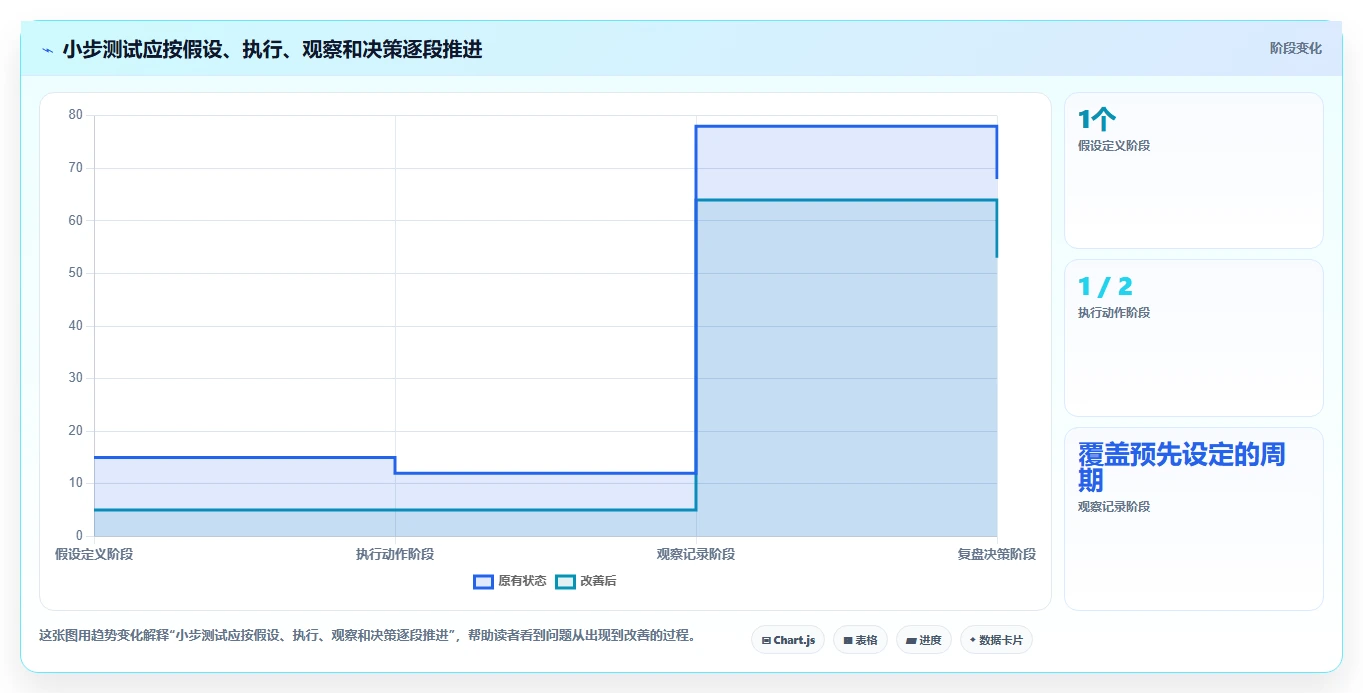Click the lightning icon beside the title
The width and height of the screenshot is (1363, 693).
(x=47, y=50)
